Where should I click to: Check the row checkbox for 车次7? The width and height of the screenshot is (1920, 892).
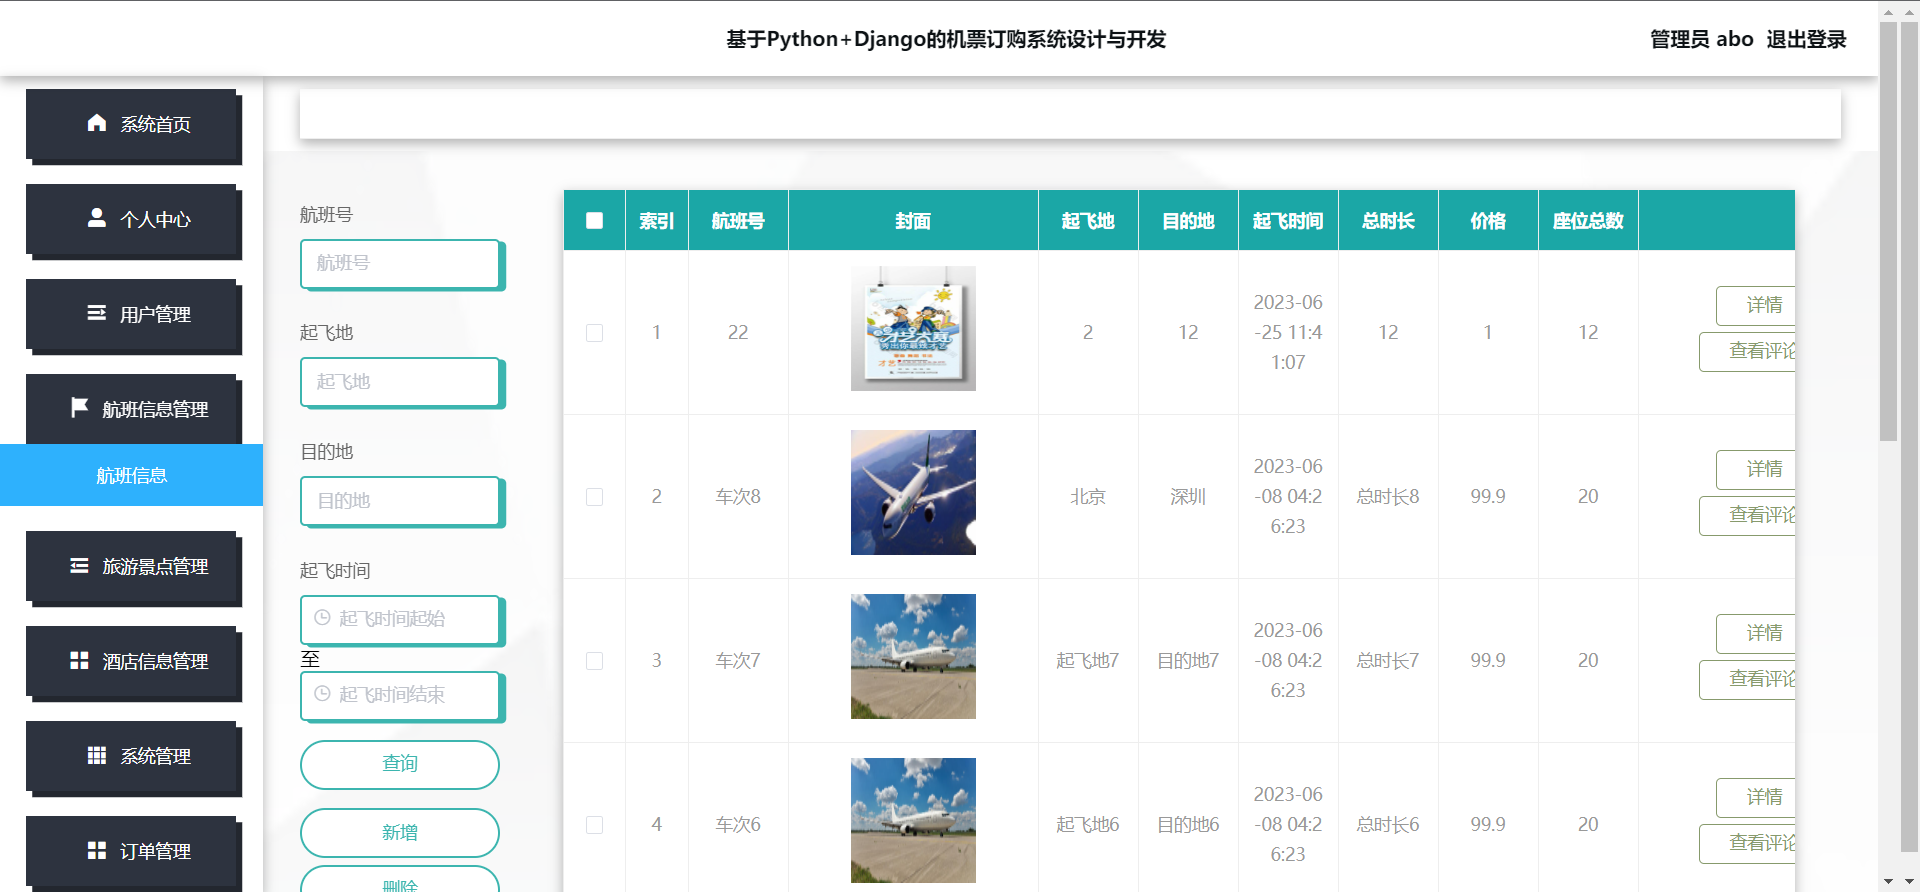[594, 661]
